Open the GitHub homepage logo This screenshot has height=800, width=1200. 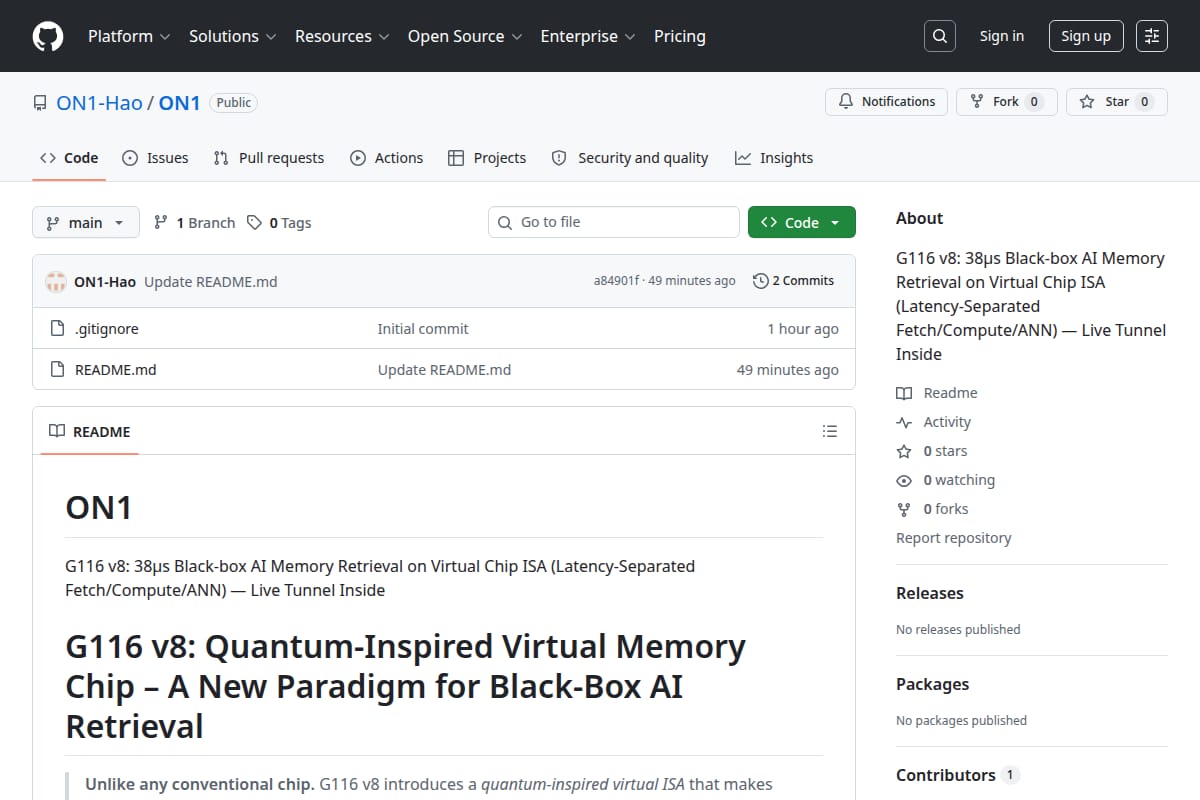[x=48, y=36]
